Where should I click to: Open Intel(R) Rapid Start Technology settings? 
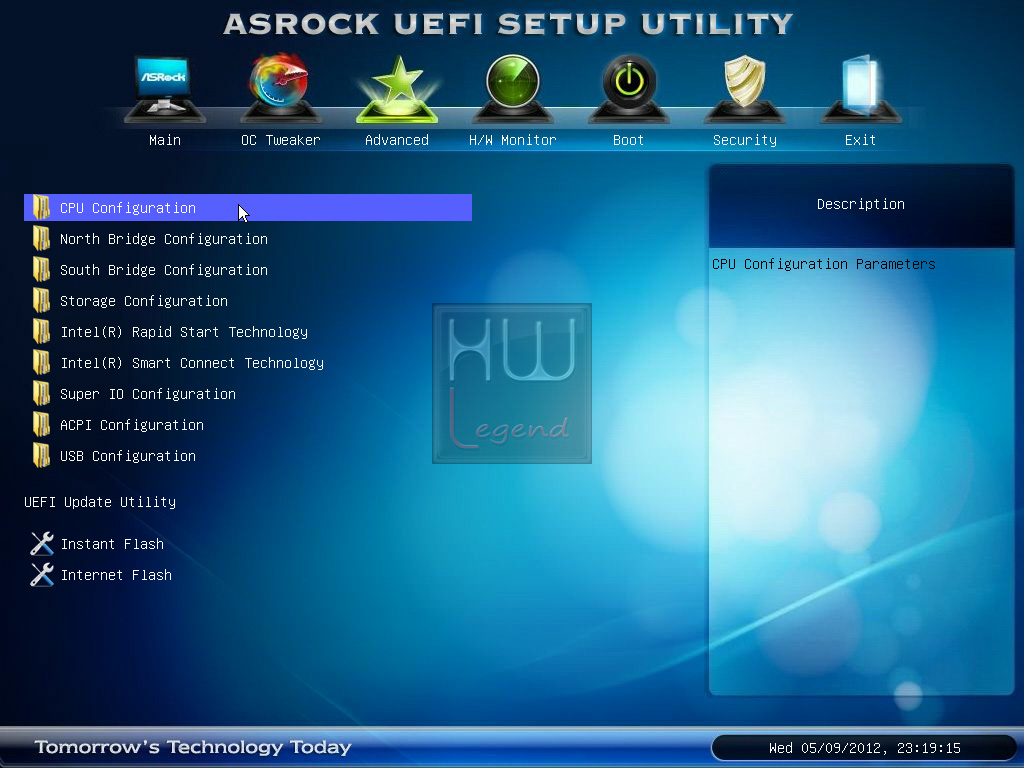pos(184,332)
